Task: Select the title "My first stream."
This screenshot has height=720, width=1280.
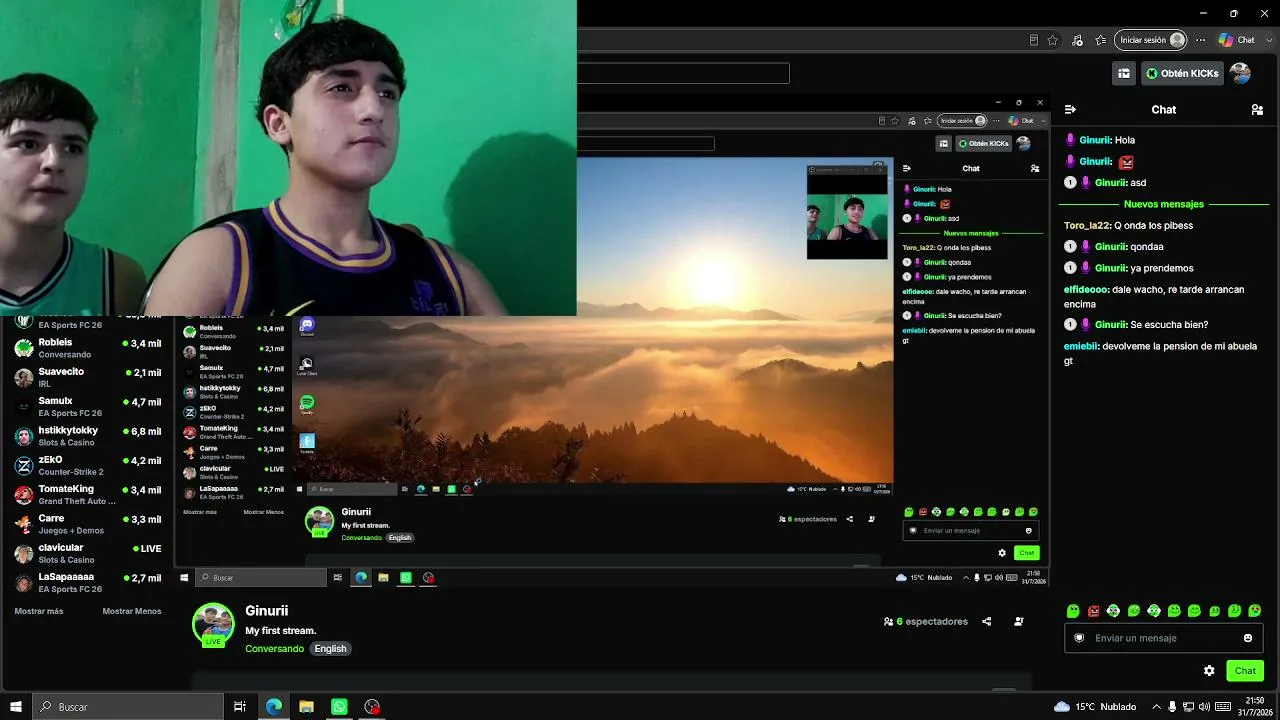Action: pos(281,631)
